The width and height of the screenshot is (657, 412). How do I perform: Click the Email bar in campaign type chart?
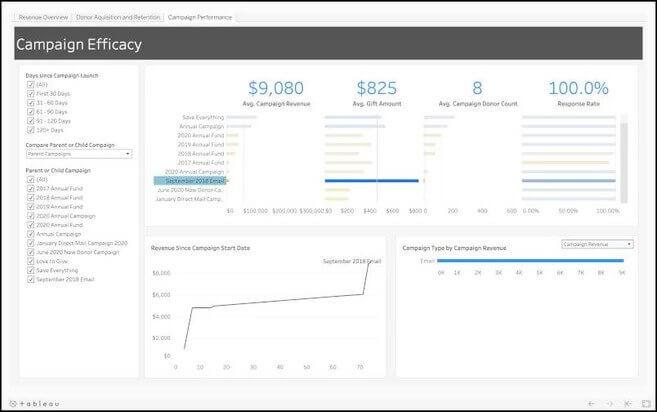(x=531, y=260)
